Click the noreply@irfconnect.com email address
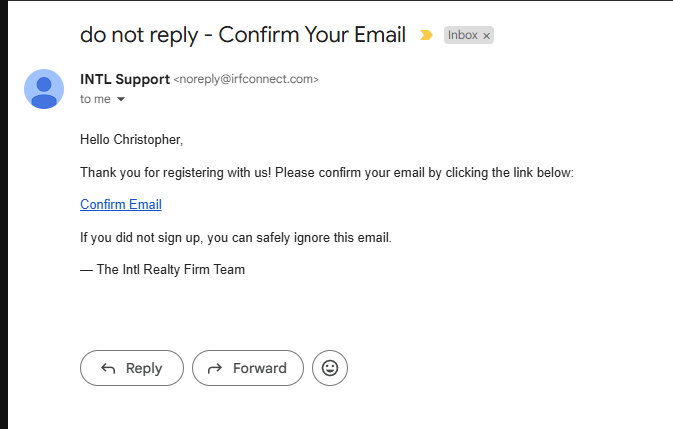The width and height of the screenshot is (673, 429). (246, 80)
